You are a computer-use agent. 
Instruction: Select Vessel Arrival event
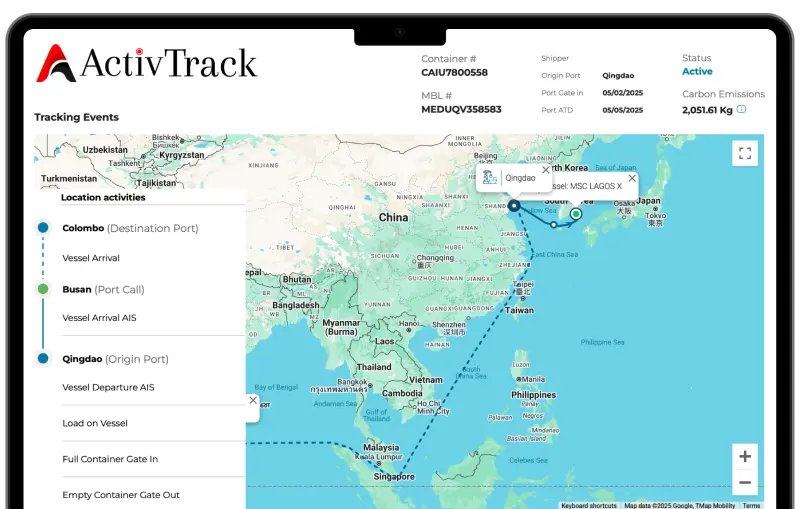[91, 258]
